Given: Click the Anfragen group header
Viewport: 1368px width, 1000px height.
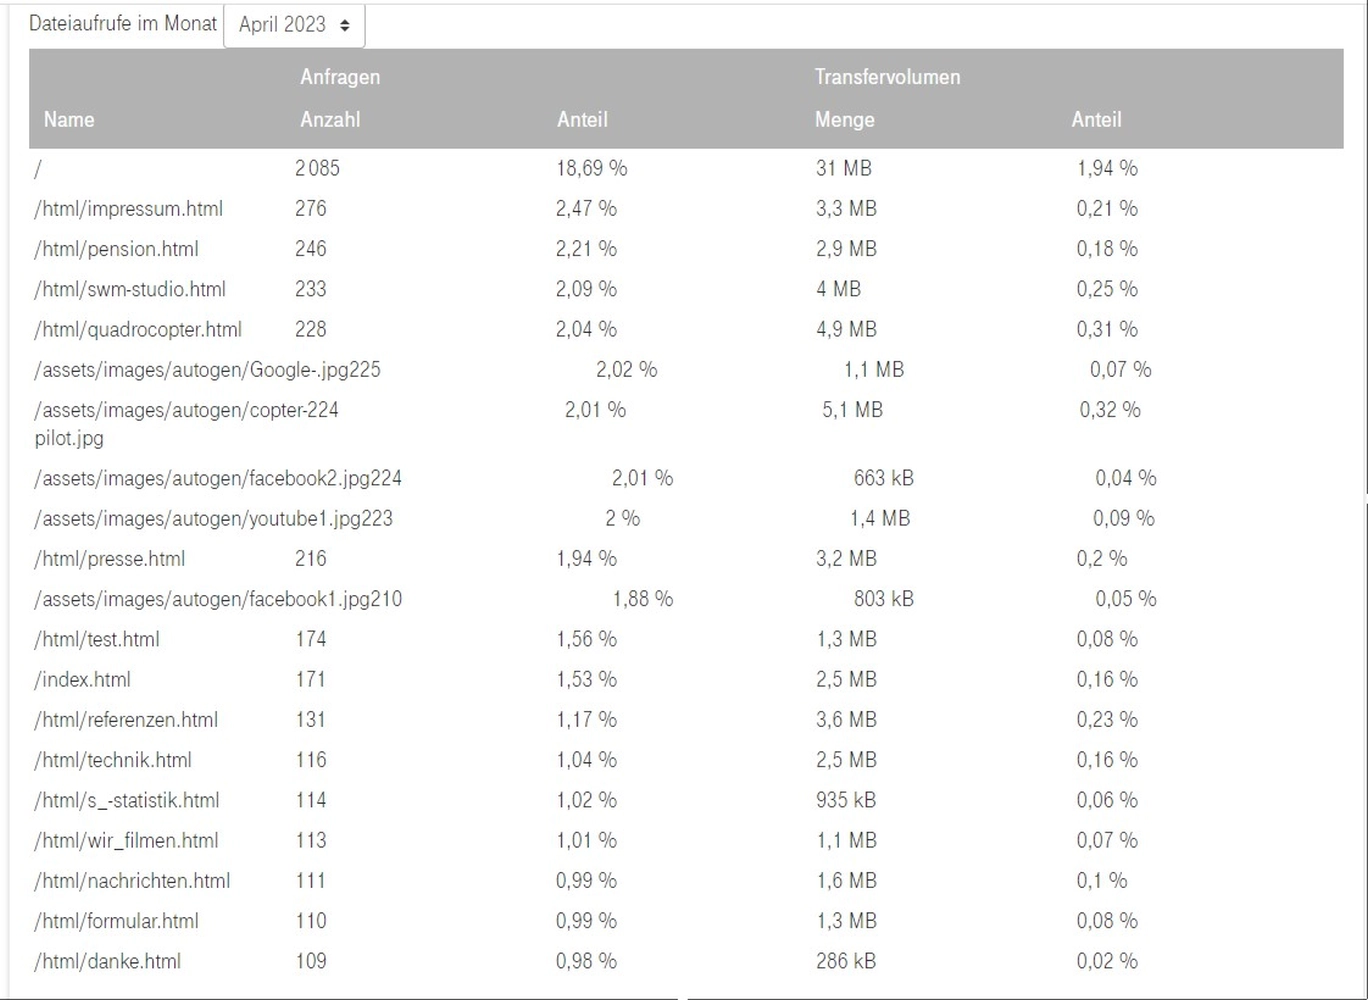Looking at the screenshot, I should 340,76.
